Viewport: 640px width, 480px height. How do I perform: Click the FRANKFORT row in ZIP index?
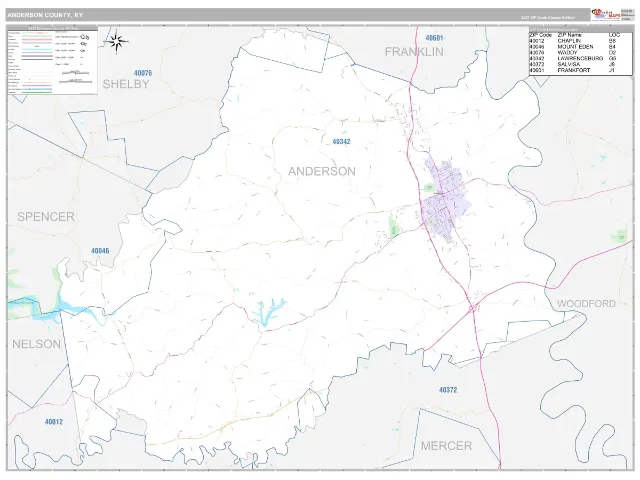click(x=573, y=70)
